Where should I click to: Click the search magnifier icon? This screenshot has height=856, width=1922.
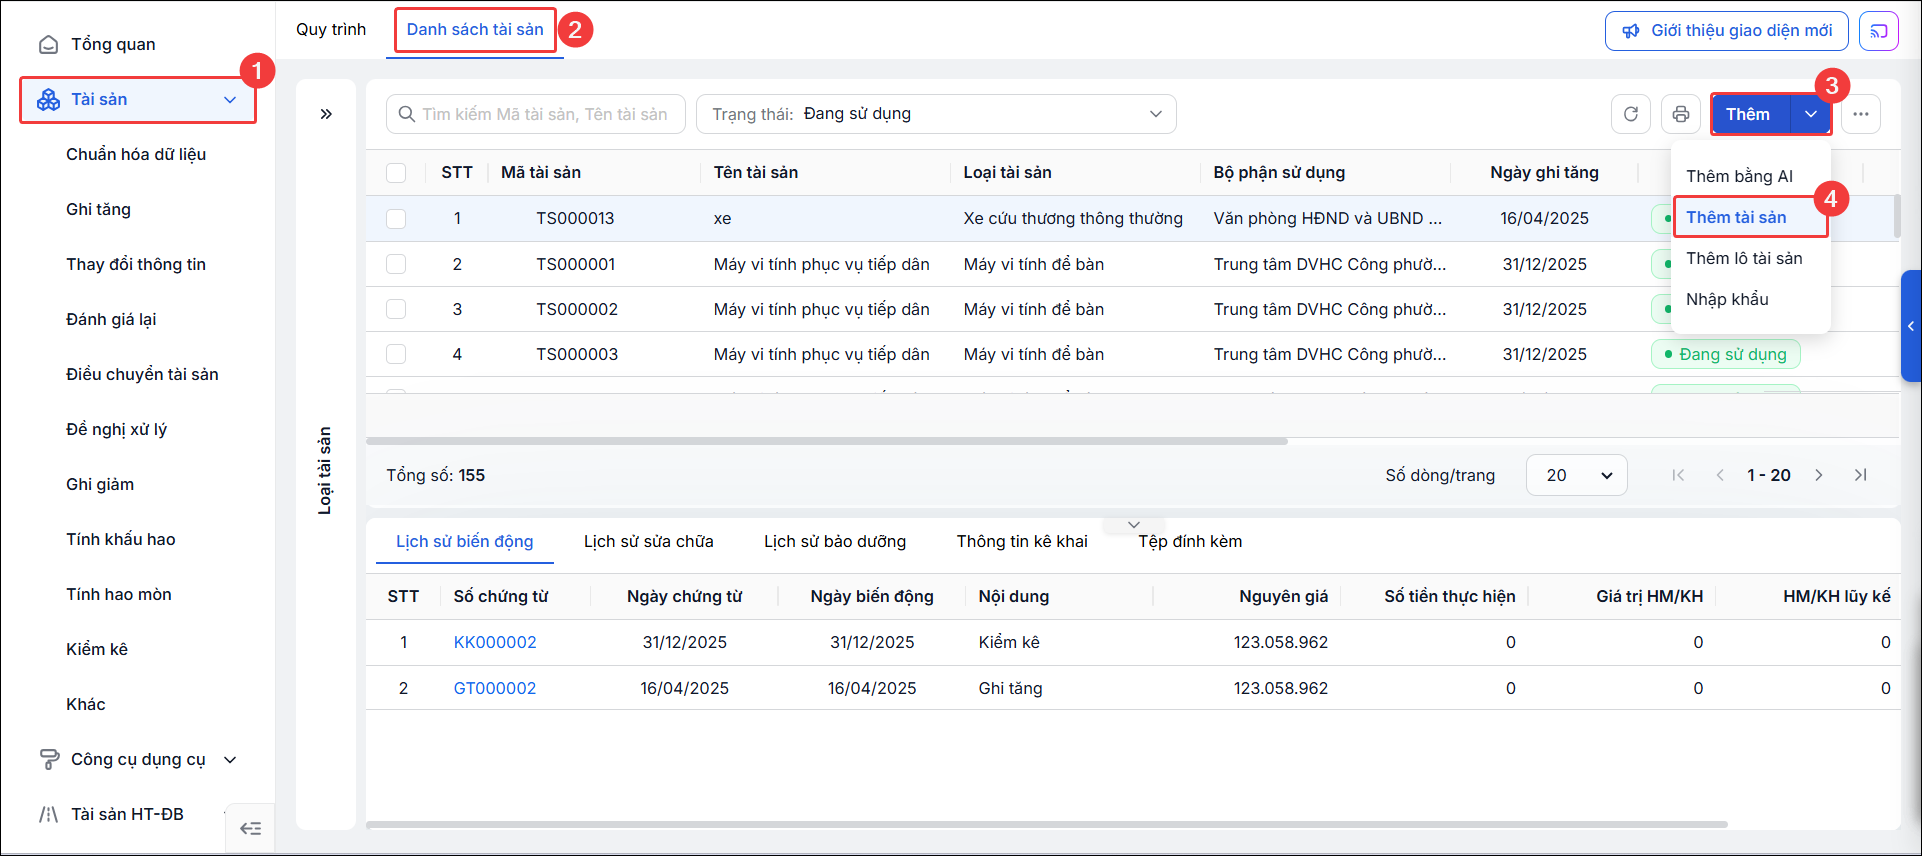click(407, 114)
